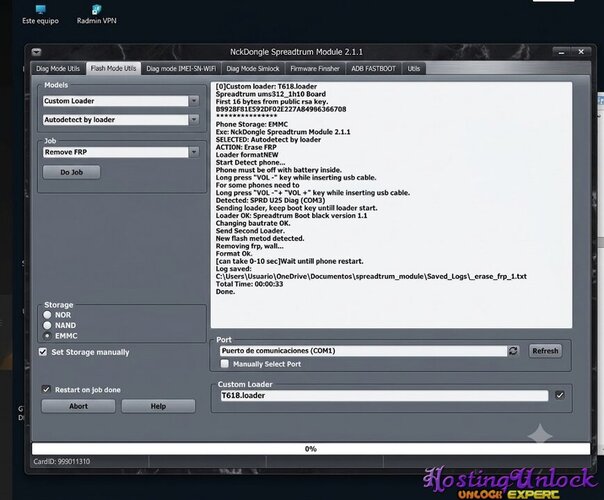The height and width of the screenshot is (500, 604).
Task: Click log line 'ACTION: Erase FRP'
Action: (246, 147)
